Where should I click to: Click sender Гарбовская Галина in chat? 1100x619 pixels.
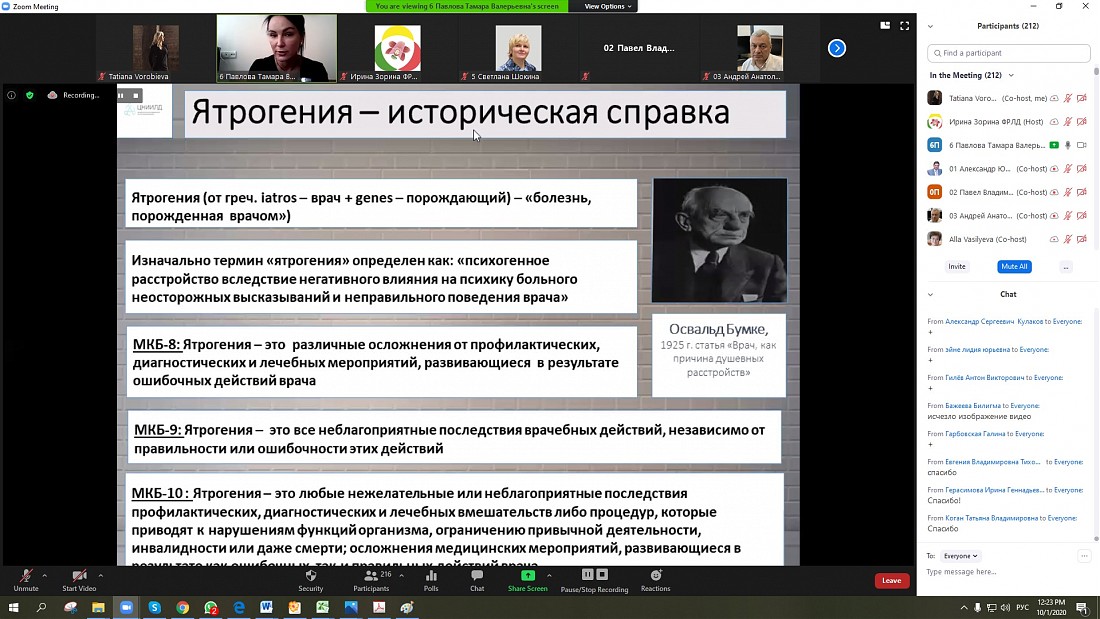pyautogui.click(x=975, y=434)
